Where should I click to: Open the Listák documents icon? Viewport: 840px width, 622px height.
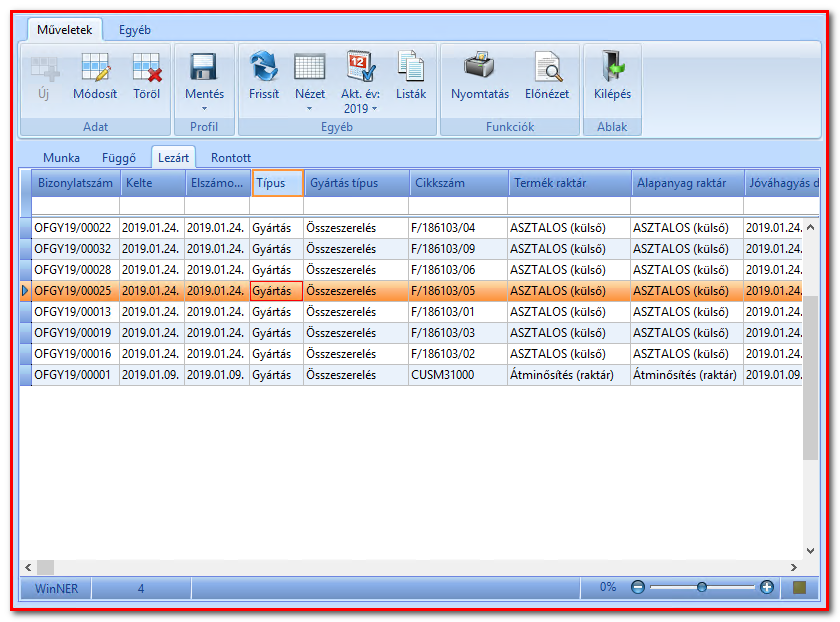[x=411, y=67]
